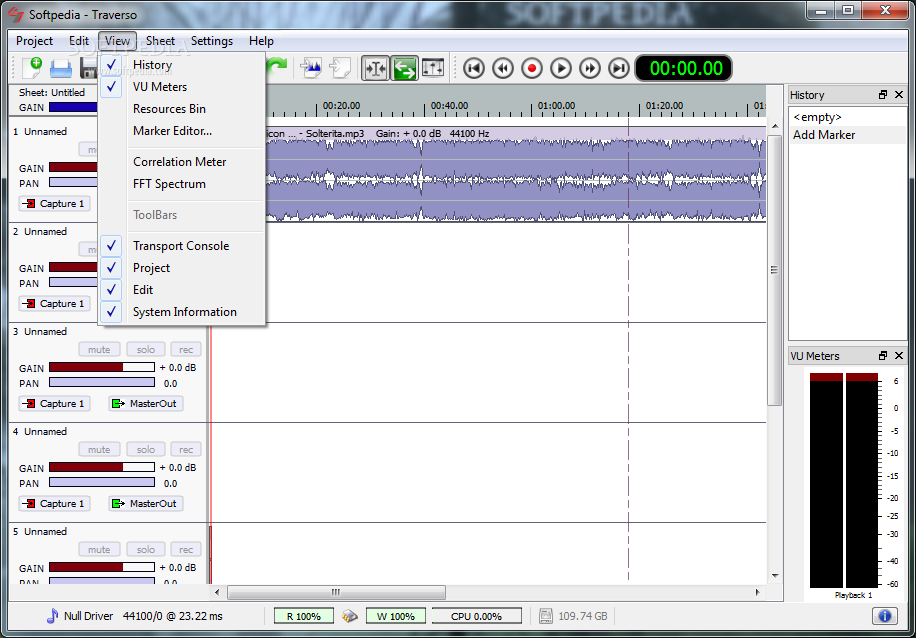
Task: Start recording with the red record button
Action: pos(532,68)
